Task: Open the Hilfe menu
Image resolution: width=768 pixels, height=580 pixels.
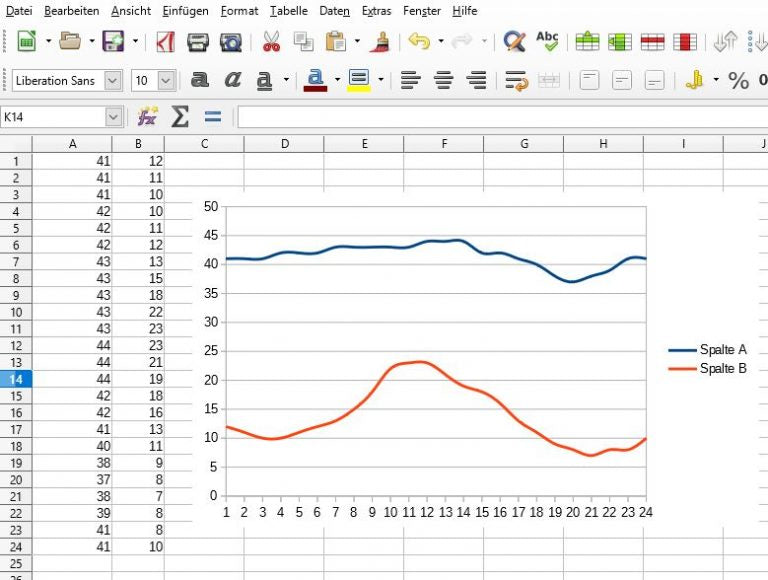Action: coord(465,11)
